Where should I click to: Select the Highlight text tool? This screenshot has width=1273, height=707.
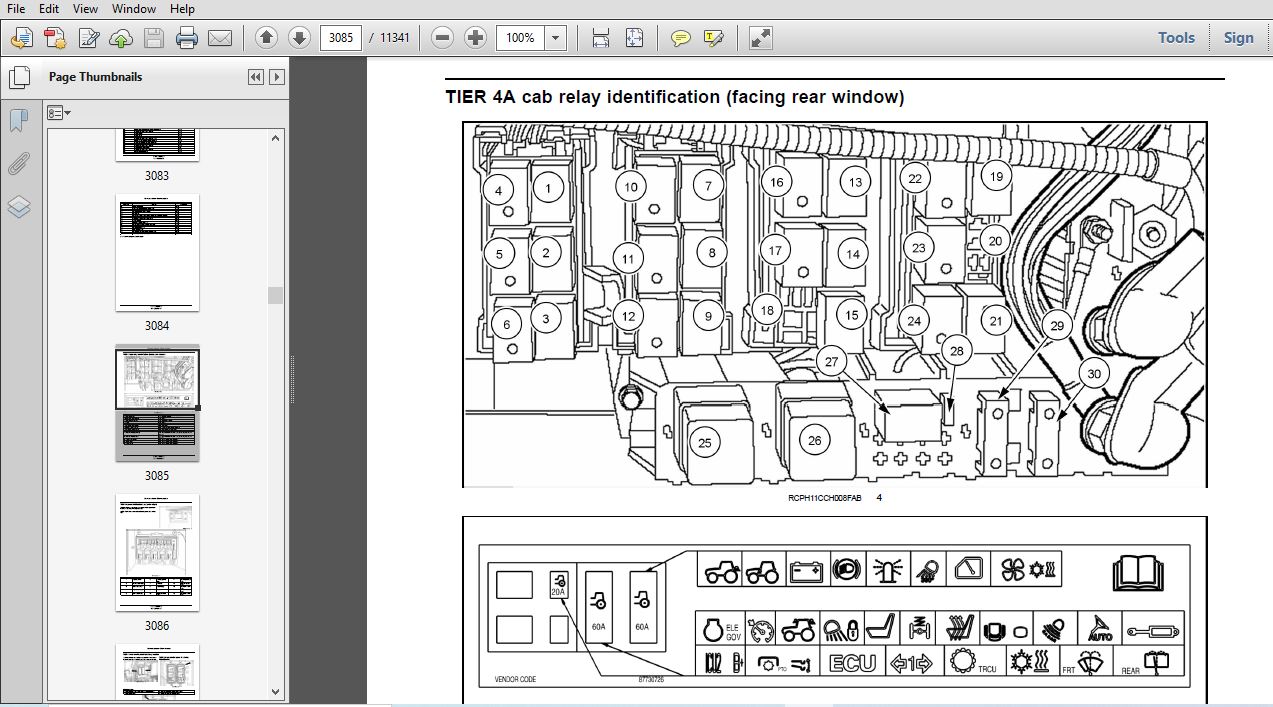pos(713,38)
